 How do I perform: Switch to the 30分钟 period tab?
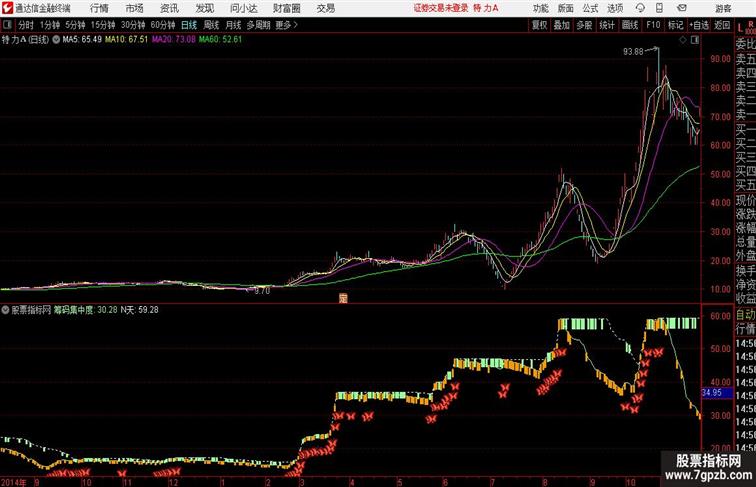pos(133,25)
